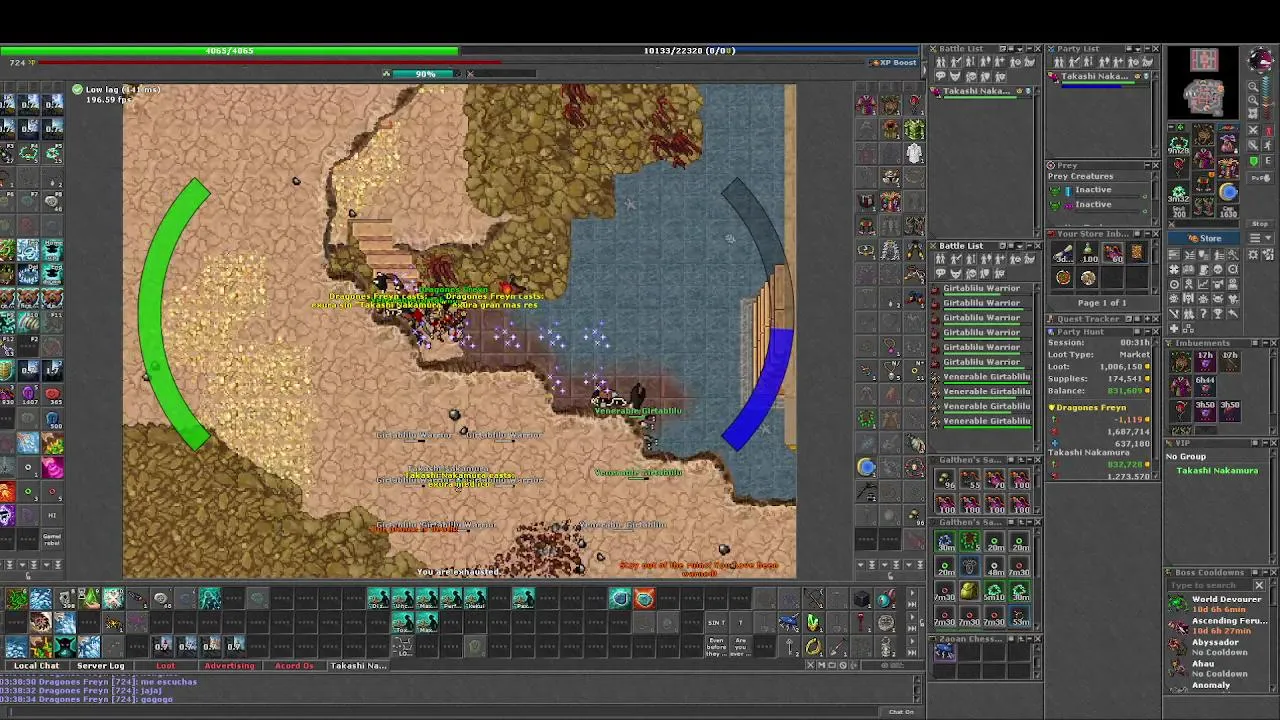Minimize Your Store Inbox panel

[x=1147, y=234]
